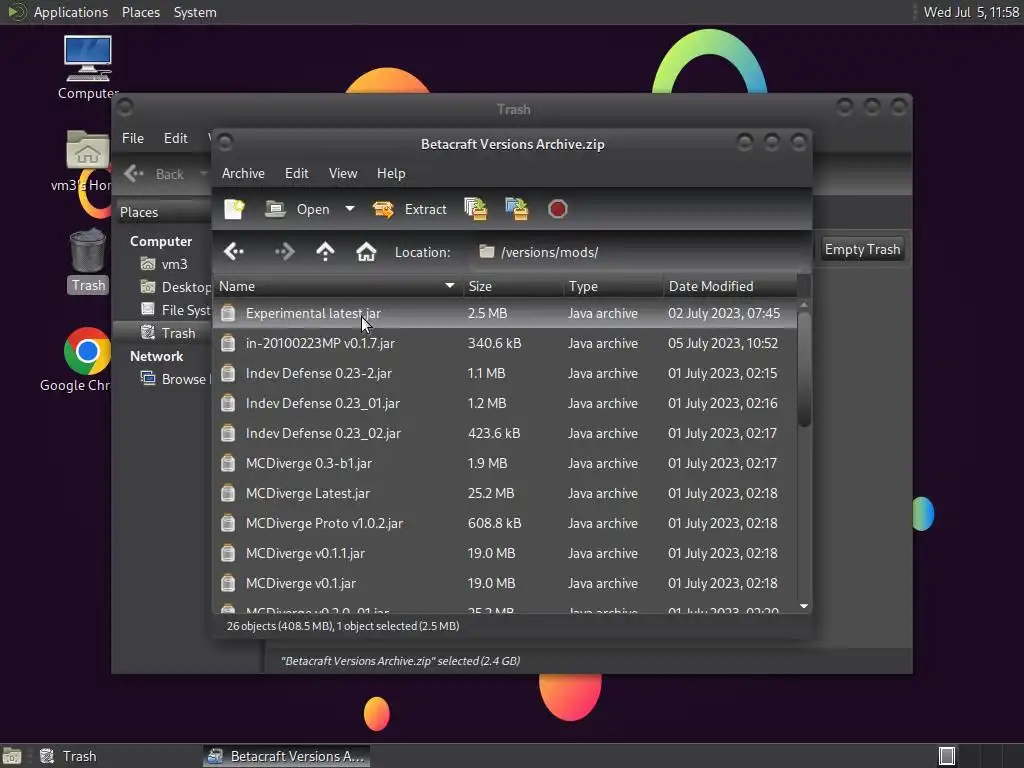This screenshot has height=768, width=1024.
Task: Select Trash in Places sidebar
Action: pos(168,333)
